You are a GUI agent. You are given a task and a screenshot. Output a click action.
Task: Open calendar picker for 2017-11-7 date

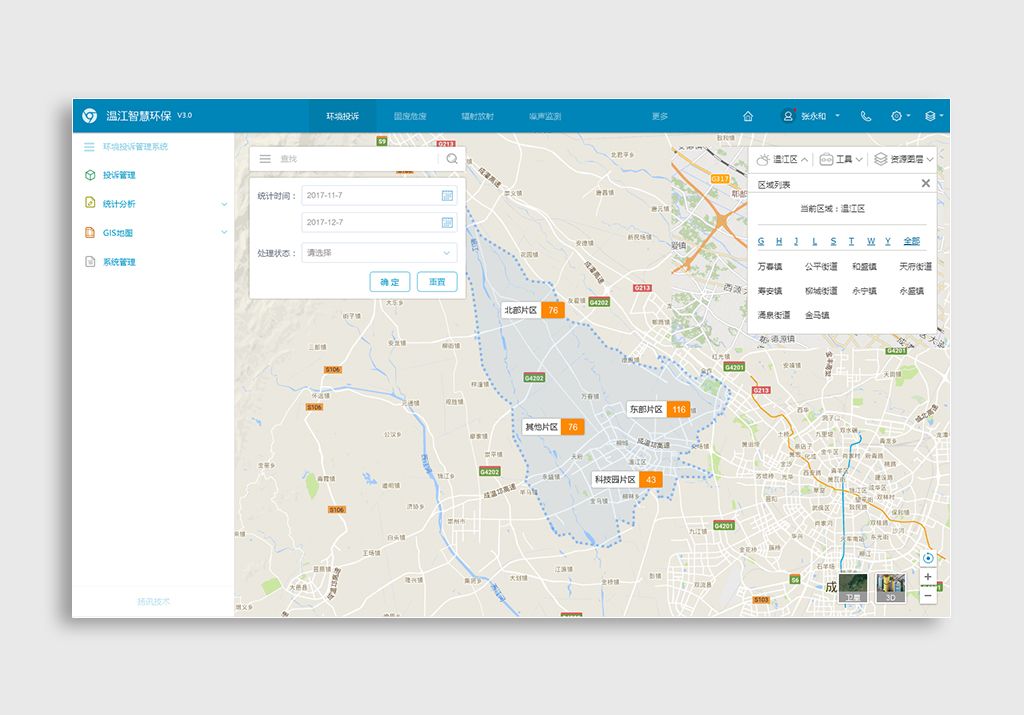click(x=447, y=196)
